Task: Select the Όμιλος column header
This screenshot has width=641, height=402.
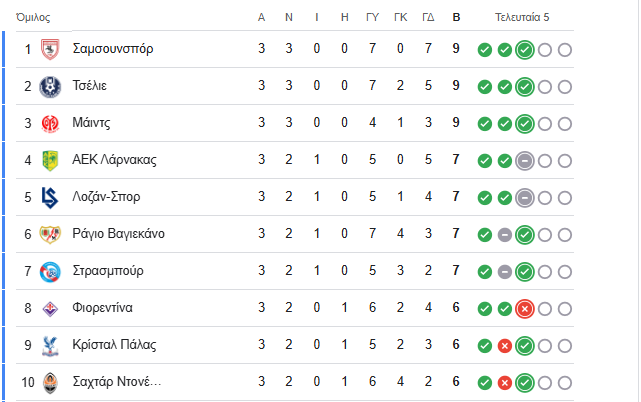Action: tap(33, 17)
